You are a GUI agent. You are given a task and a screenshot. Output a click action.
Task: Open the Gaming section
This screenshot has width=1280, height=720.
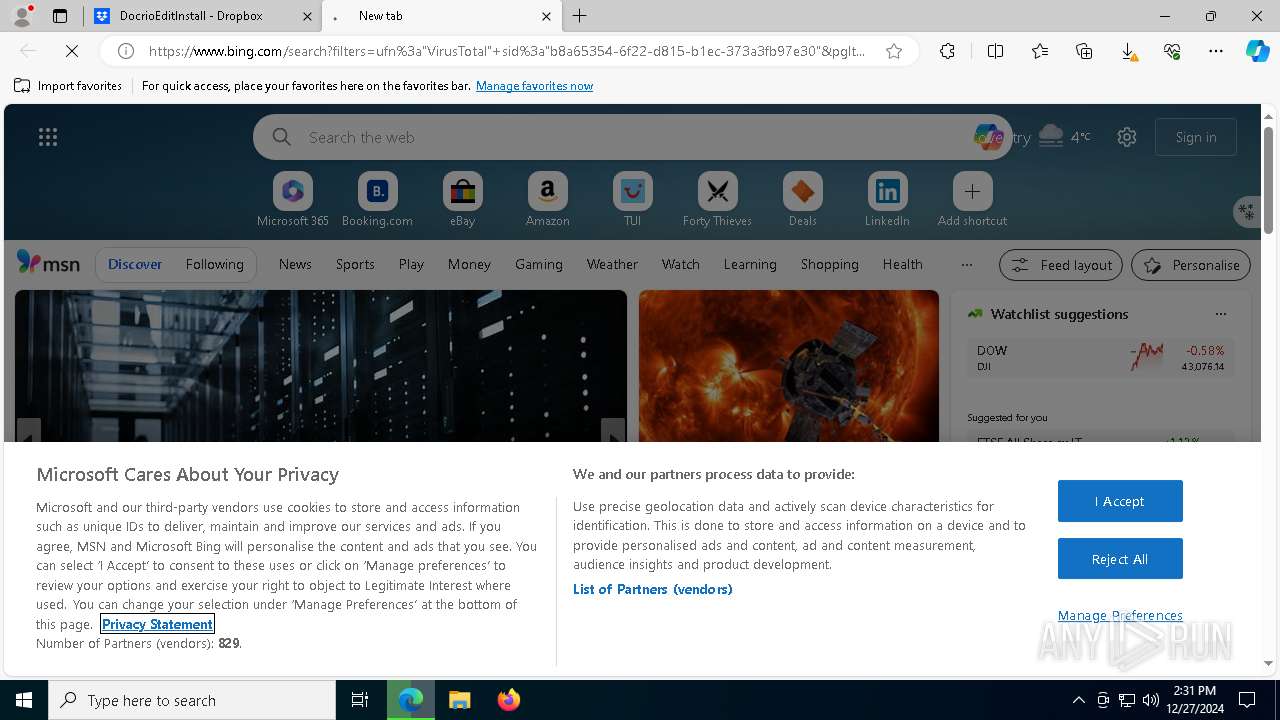539,264
